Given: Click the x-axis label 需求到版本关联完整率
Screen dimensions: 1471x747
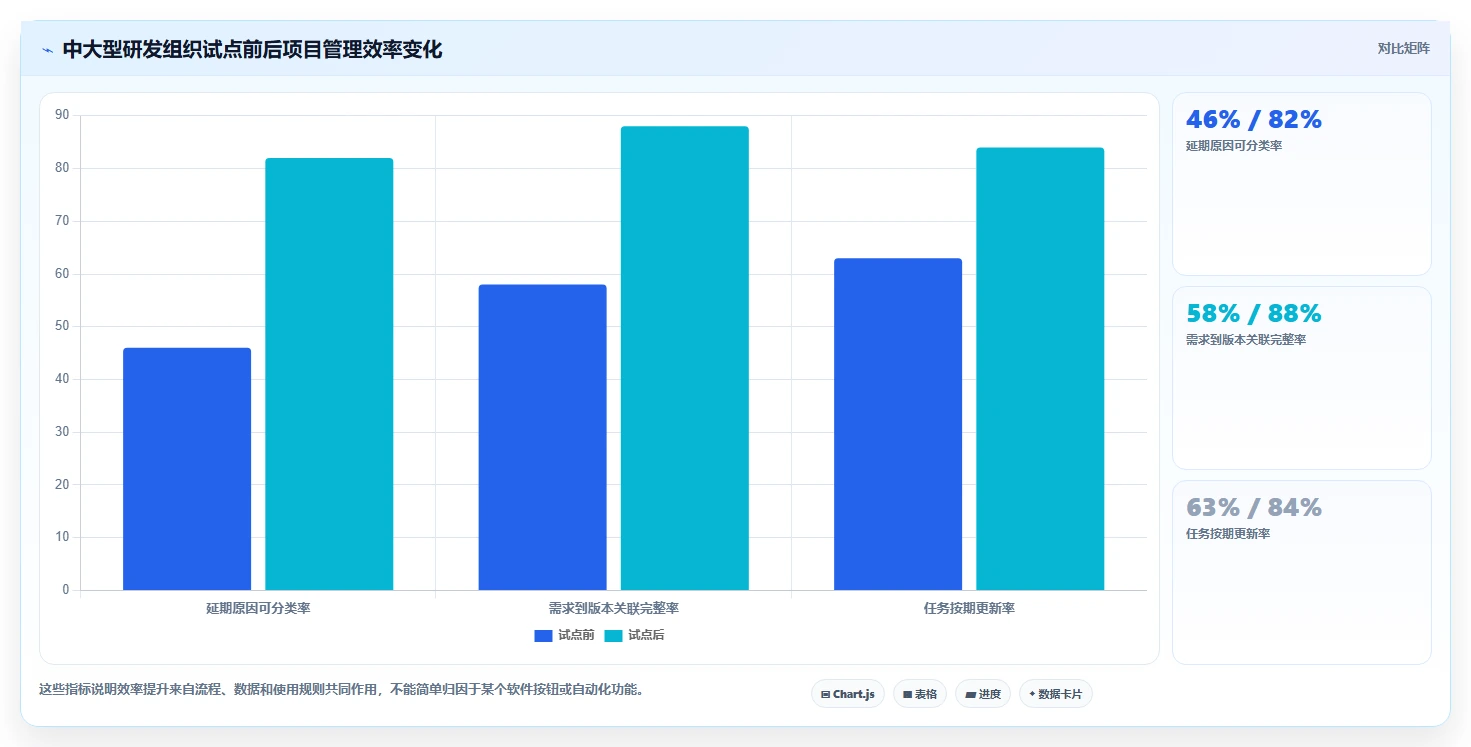Looking at the screenshot, I should click(614, 608).
